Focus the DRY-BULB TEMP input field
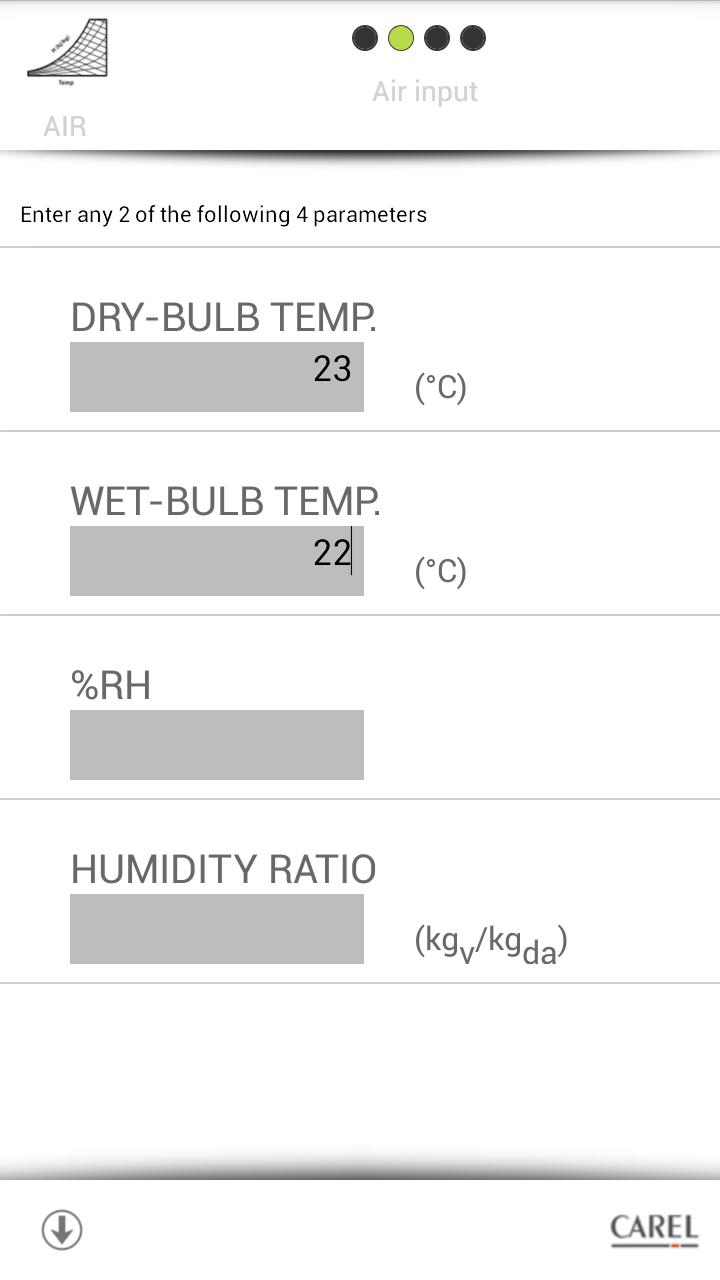The width and height of the screenshot is (720, 1280). [216, 377]
